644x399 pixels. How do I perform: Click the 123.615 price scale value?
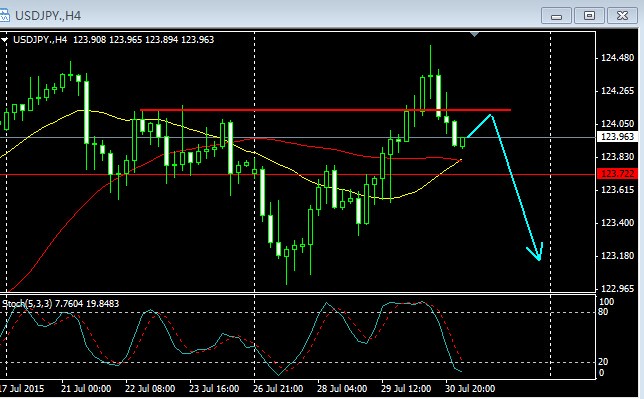[617, 189]
